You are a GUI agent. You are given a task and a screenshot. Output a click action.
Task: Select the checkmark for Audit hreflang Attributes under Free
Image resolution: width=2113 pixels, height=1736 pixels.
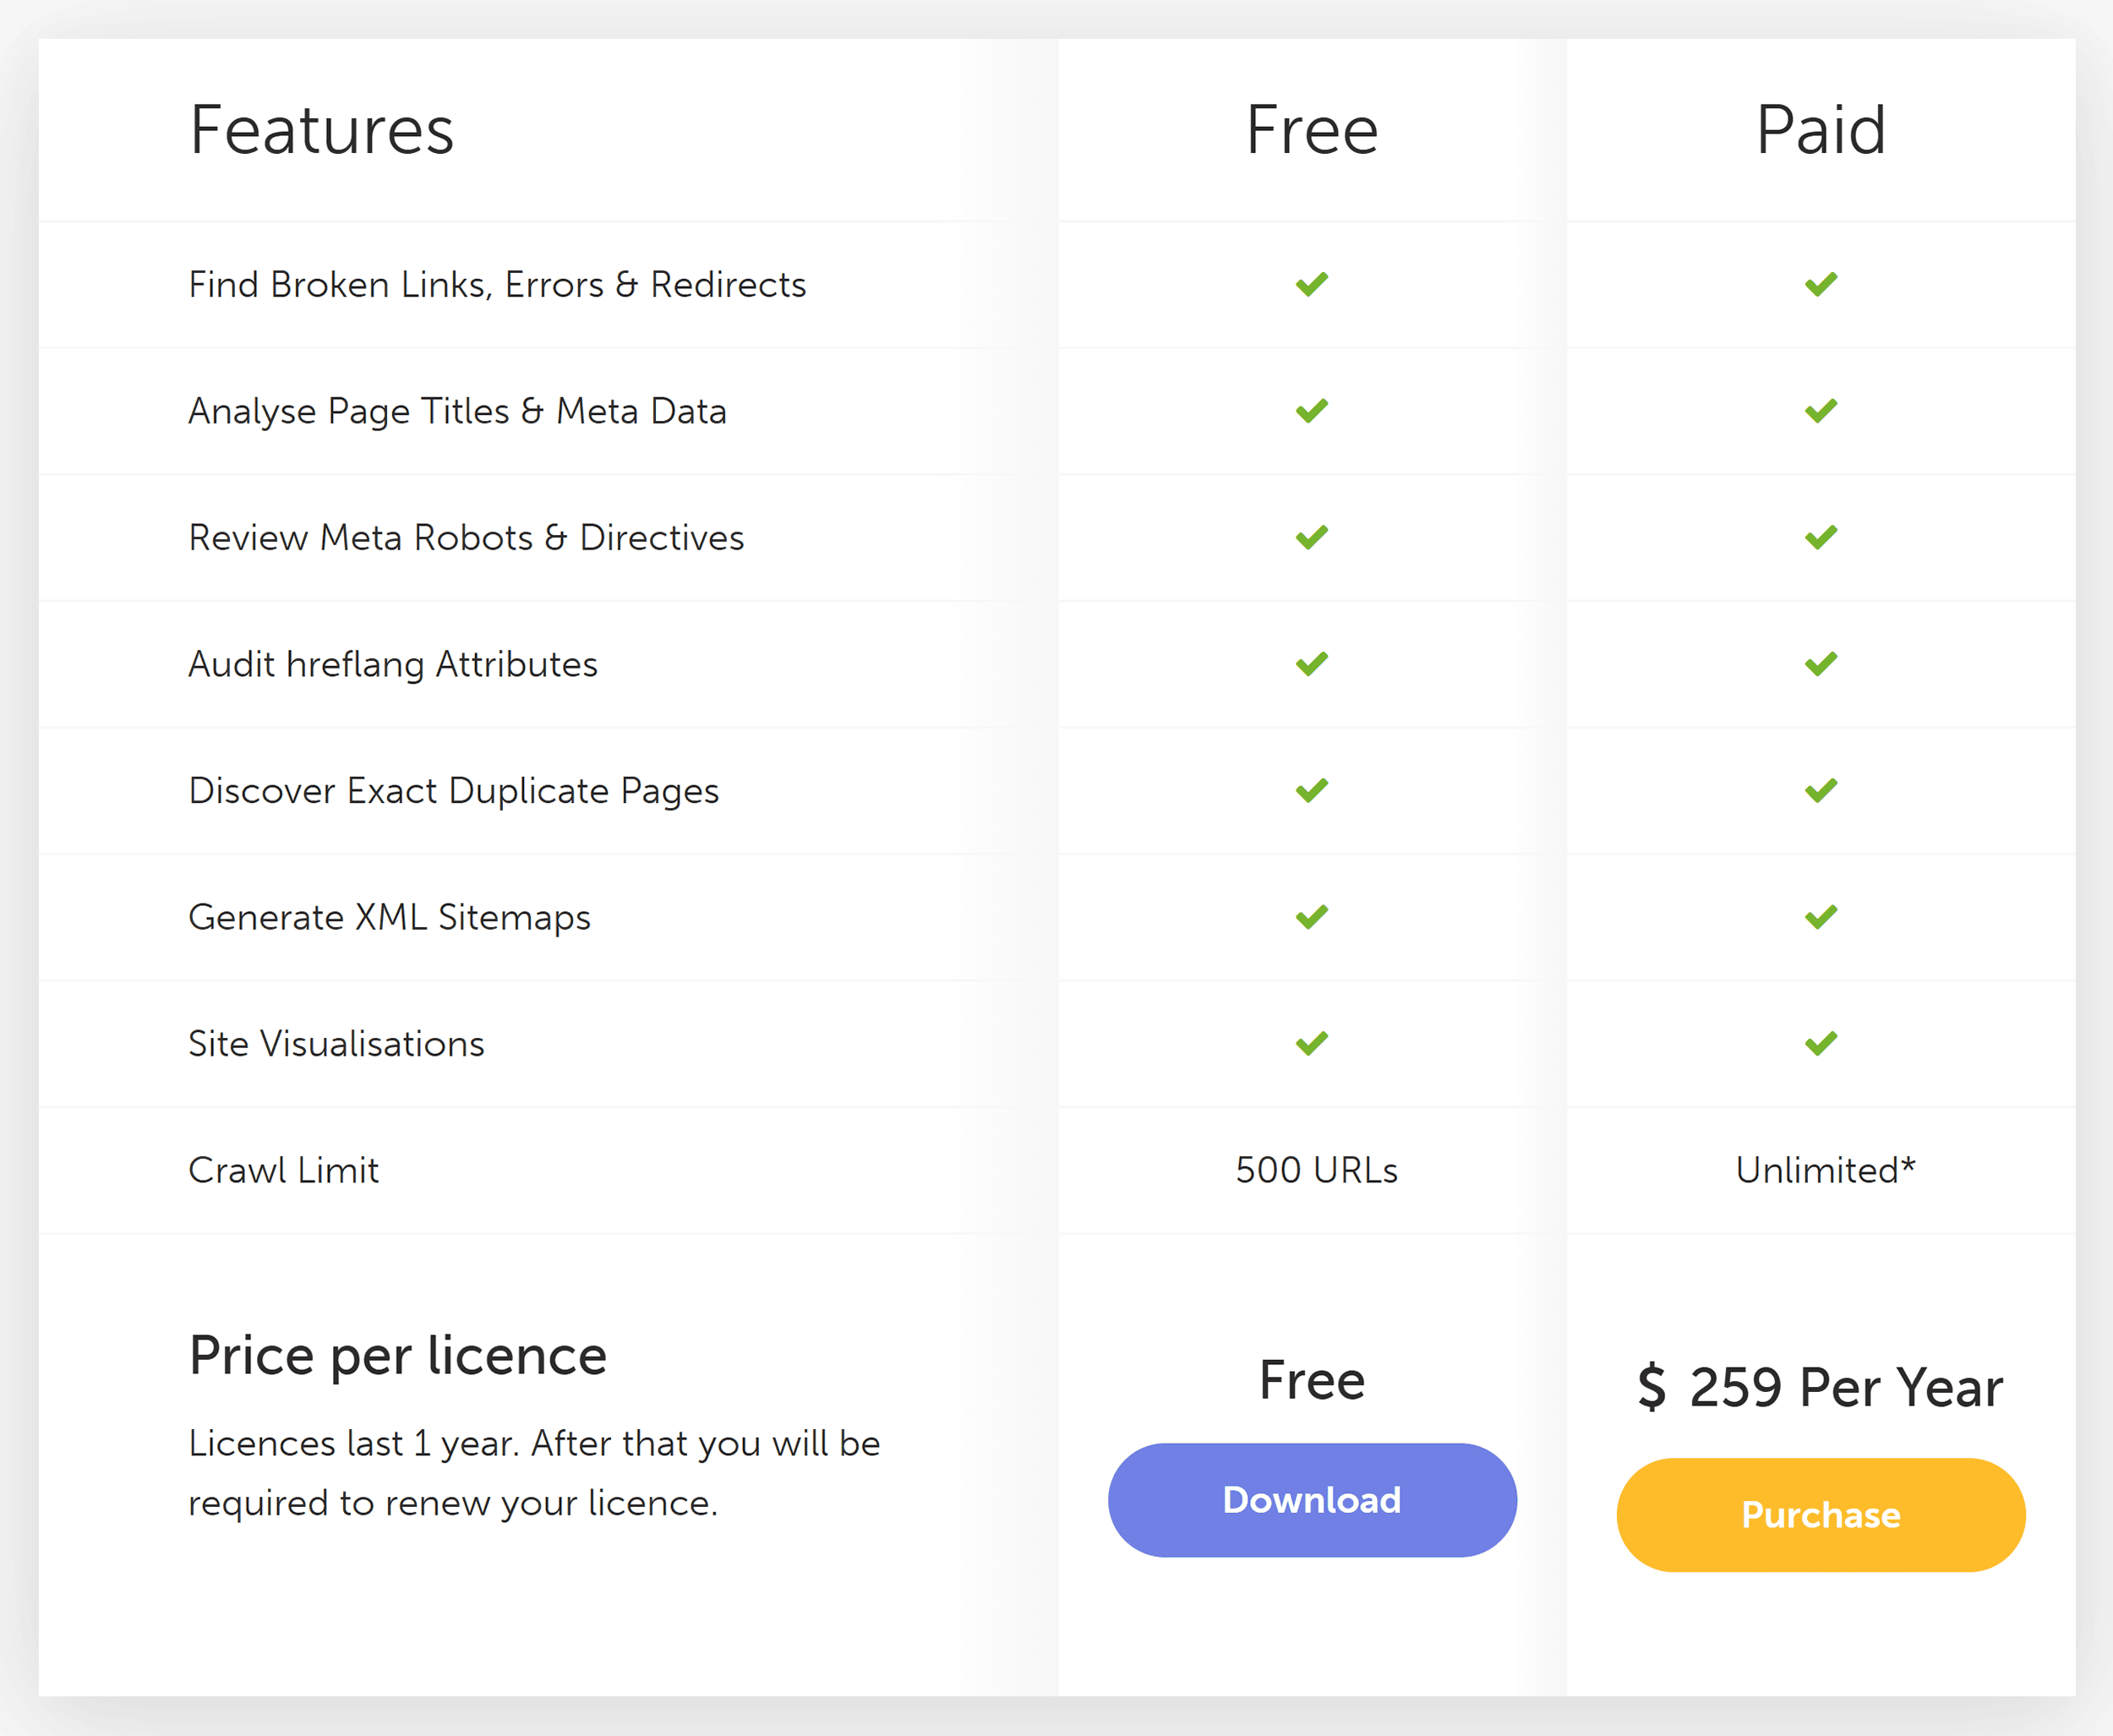click(1311, 663)
